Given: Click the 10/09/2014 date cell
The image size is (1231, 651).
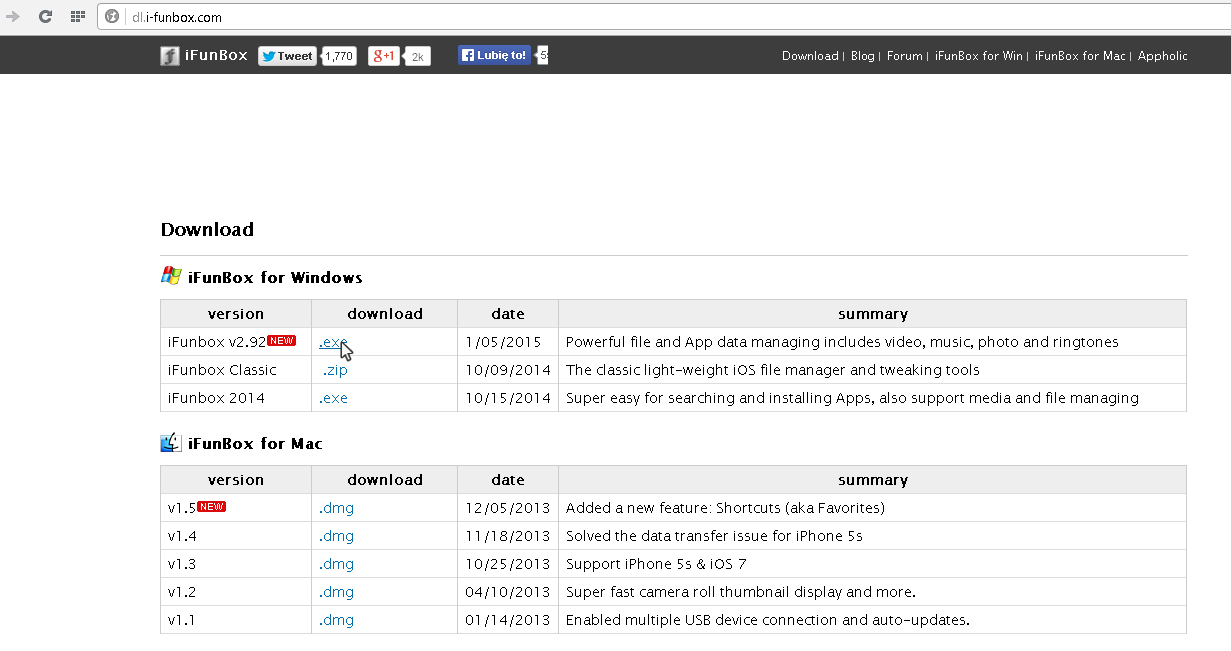Looking at the screenshot, I should click(508, 370).
